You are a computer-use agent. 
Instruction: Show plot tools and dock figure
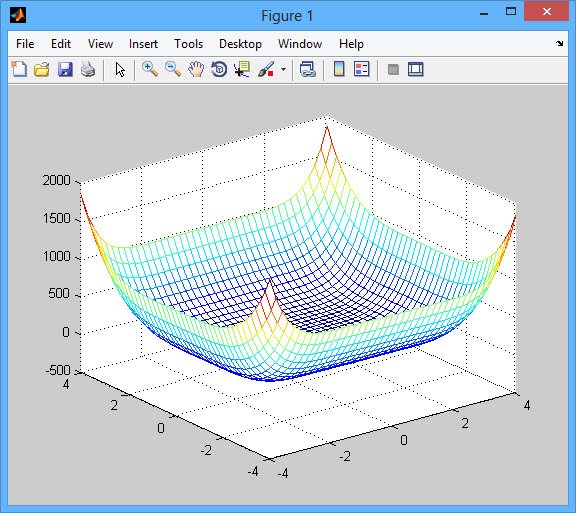tap(416, 69)
